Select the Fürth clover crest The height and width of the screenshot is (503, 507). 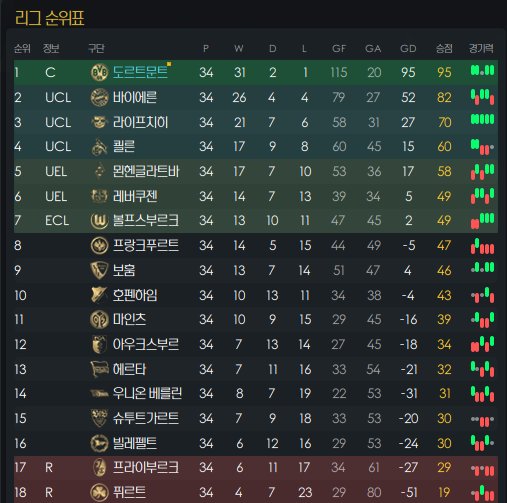tap(99, 492)
